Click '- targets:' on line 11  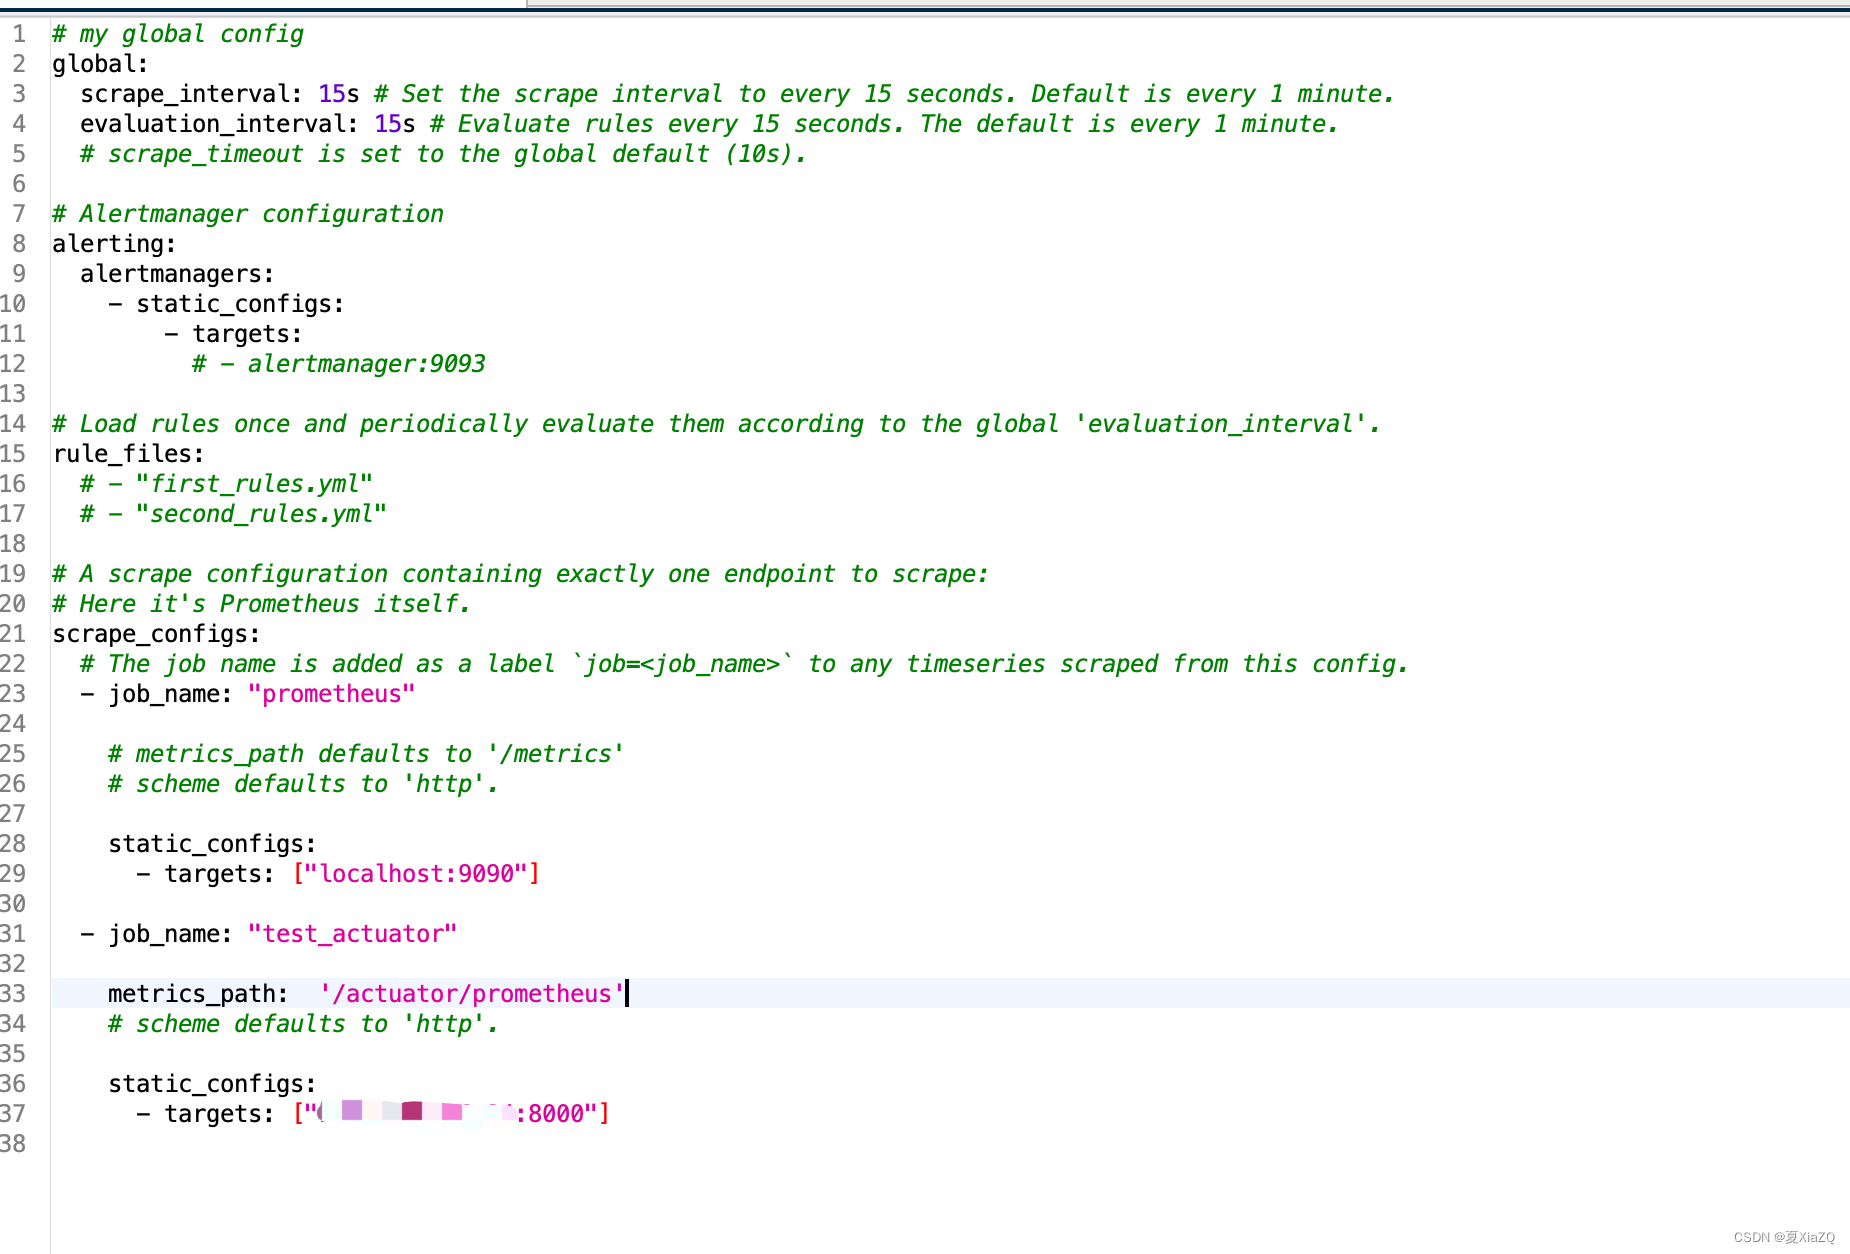click(x=233, y=334)
